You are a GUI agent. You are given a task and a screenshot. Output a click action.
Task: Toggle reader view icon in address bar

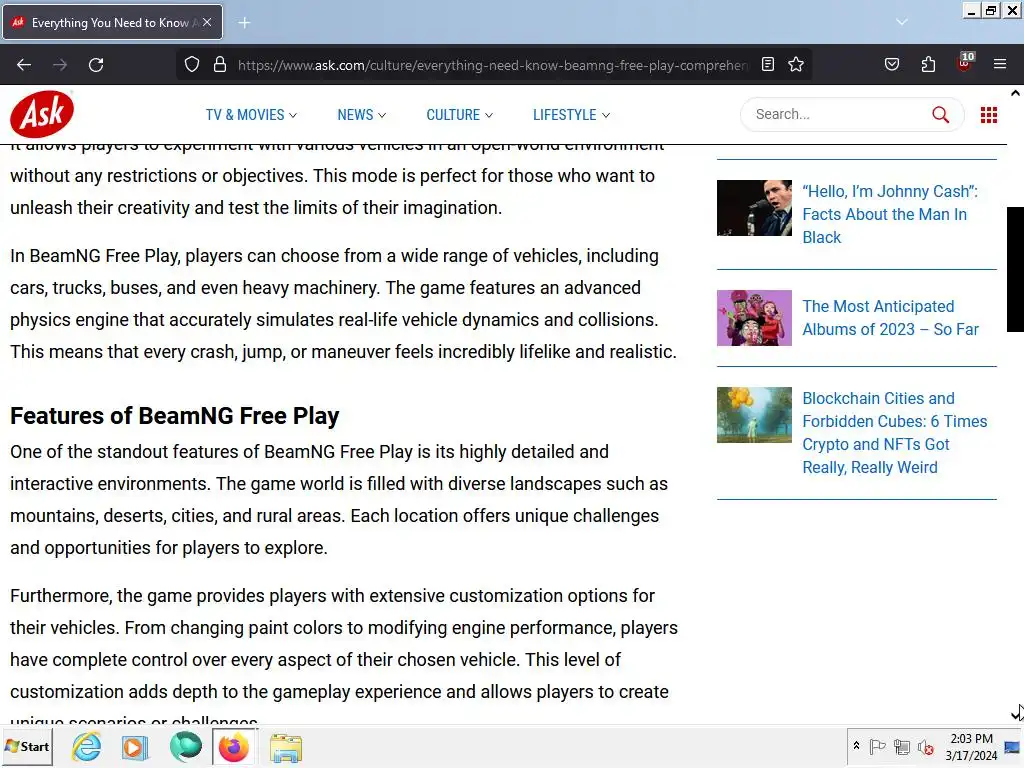pyautogui.click(x=768, y=65)
